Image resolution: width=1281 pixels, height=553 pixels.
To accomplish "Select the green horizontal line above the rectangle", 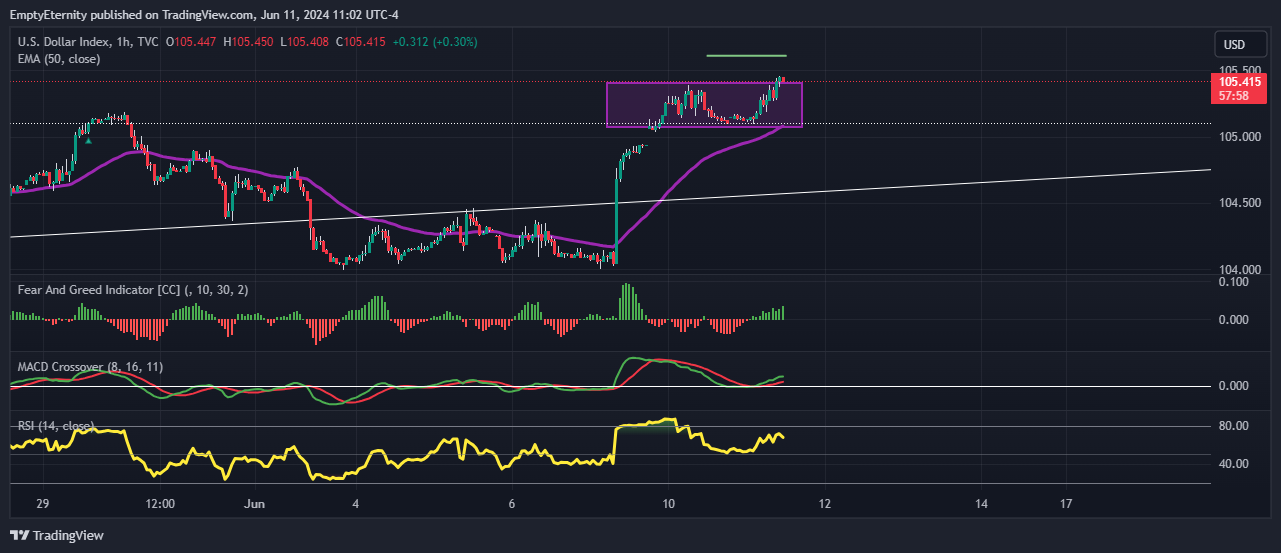I will [746, 55].
